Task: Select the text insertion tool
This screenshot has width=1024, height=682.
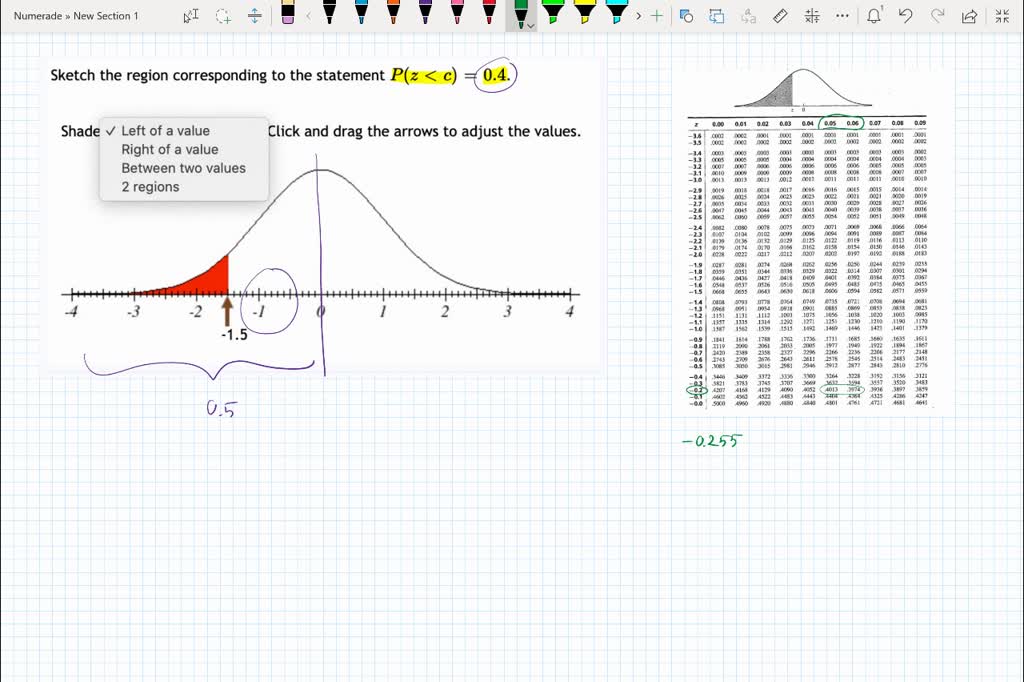Action: (189, 16)
